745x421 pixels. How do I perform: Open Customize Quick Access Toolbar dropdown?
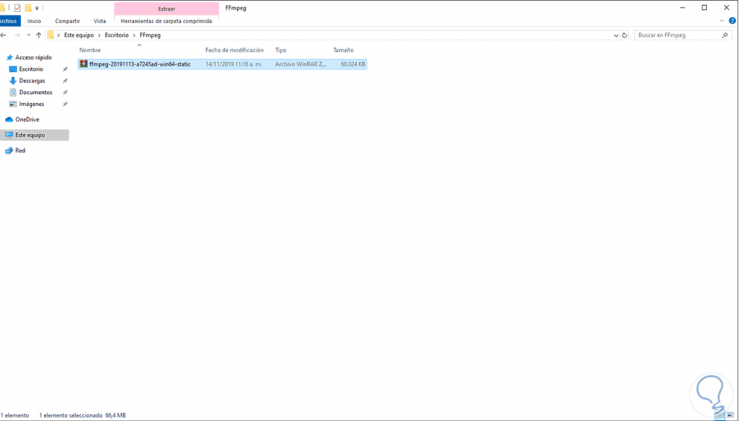[37, 9]
